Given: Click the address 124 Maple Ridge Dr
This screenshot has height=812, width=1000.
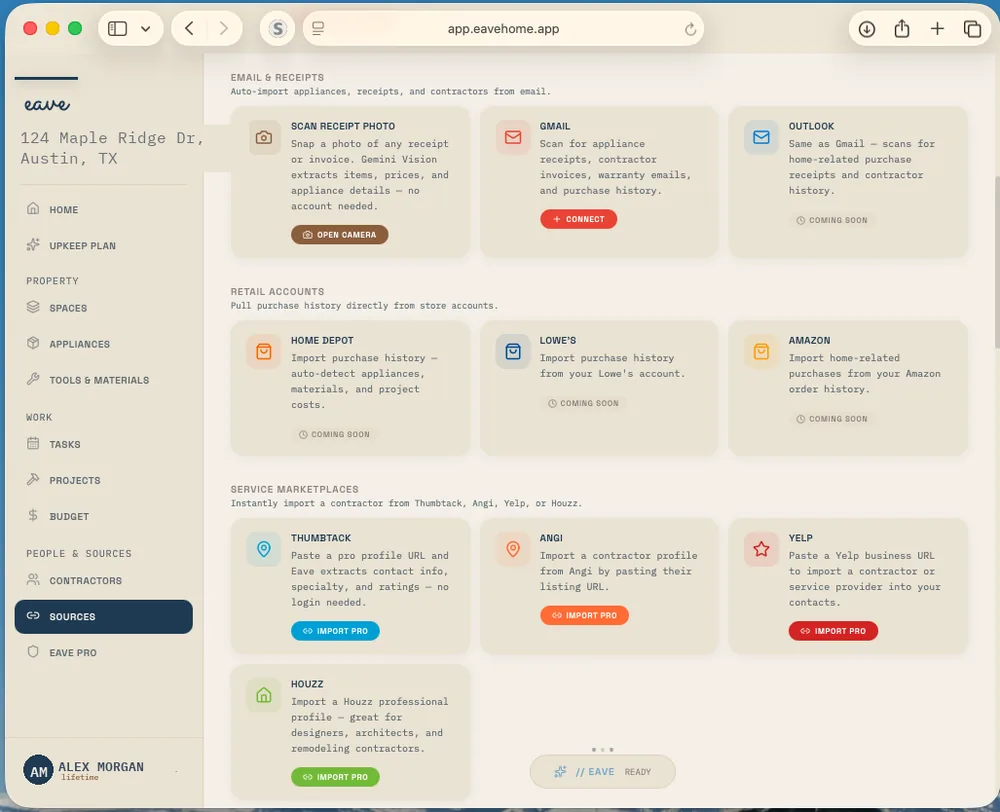Looking at the screenshot, I should tap(111, 148).
